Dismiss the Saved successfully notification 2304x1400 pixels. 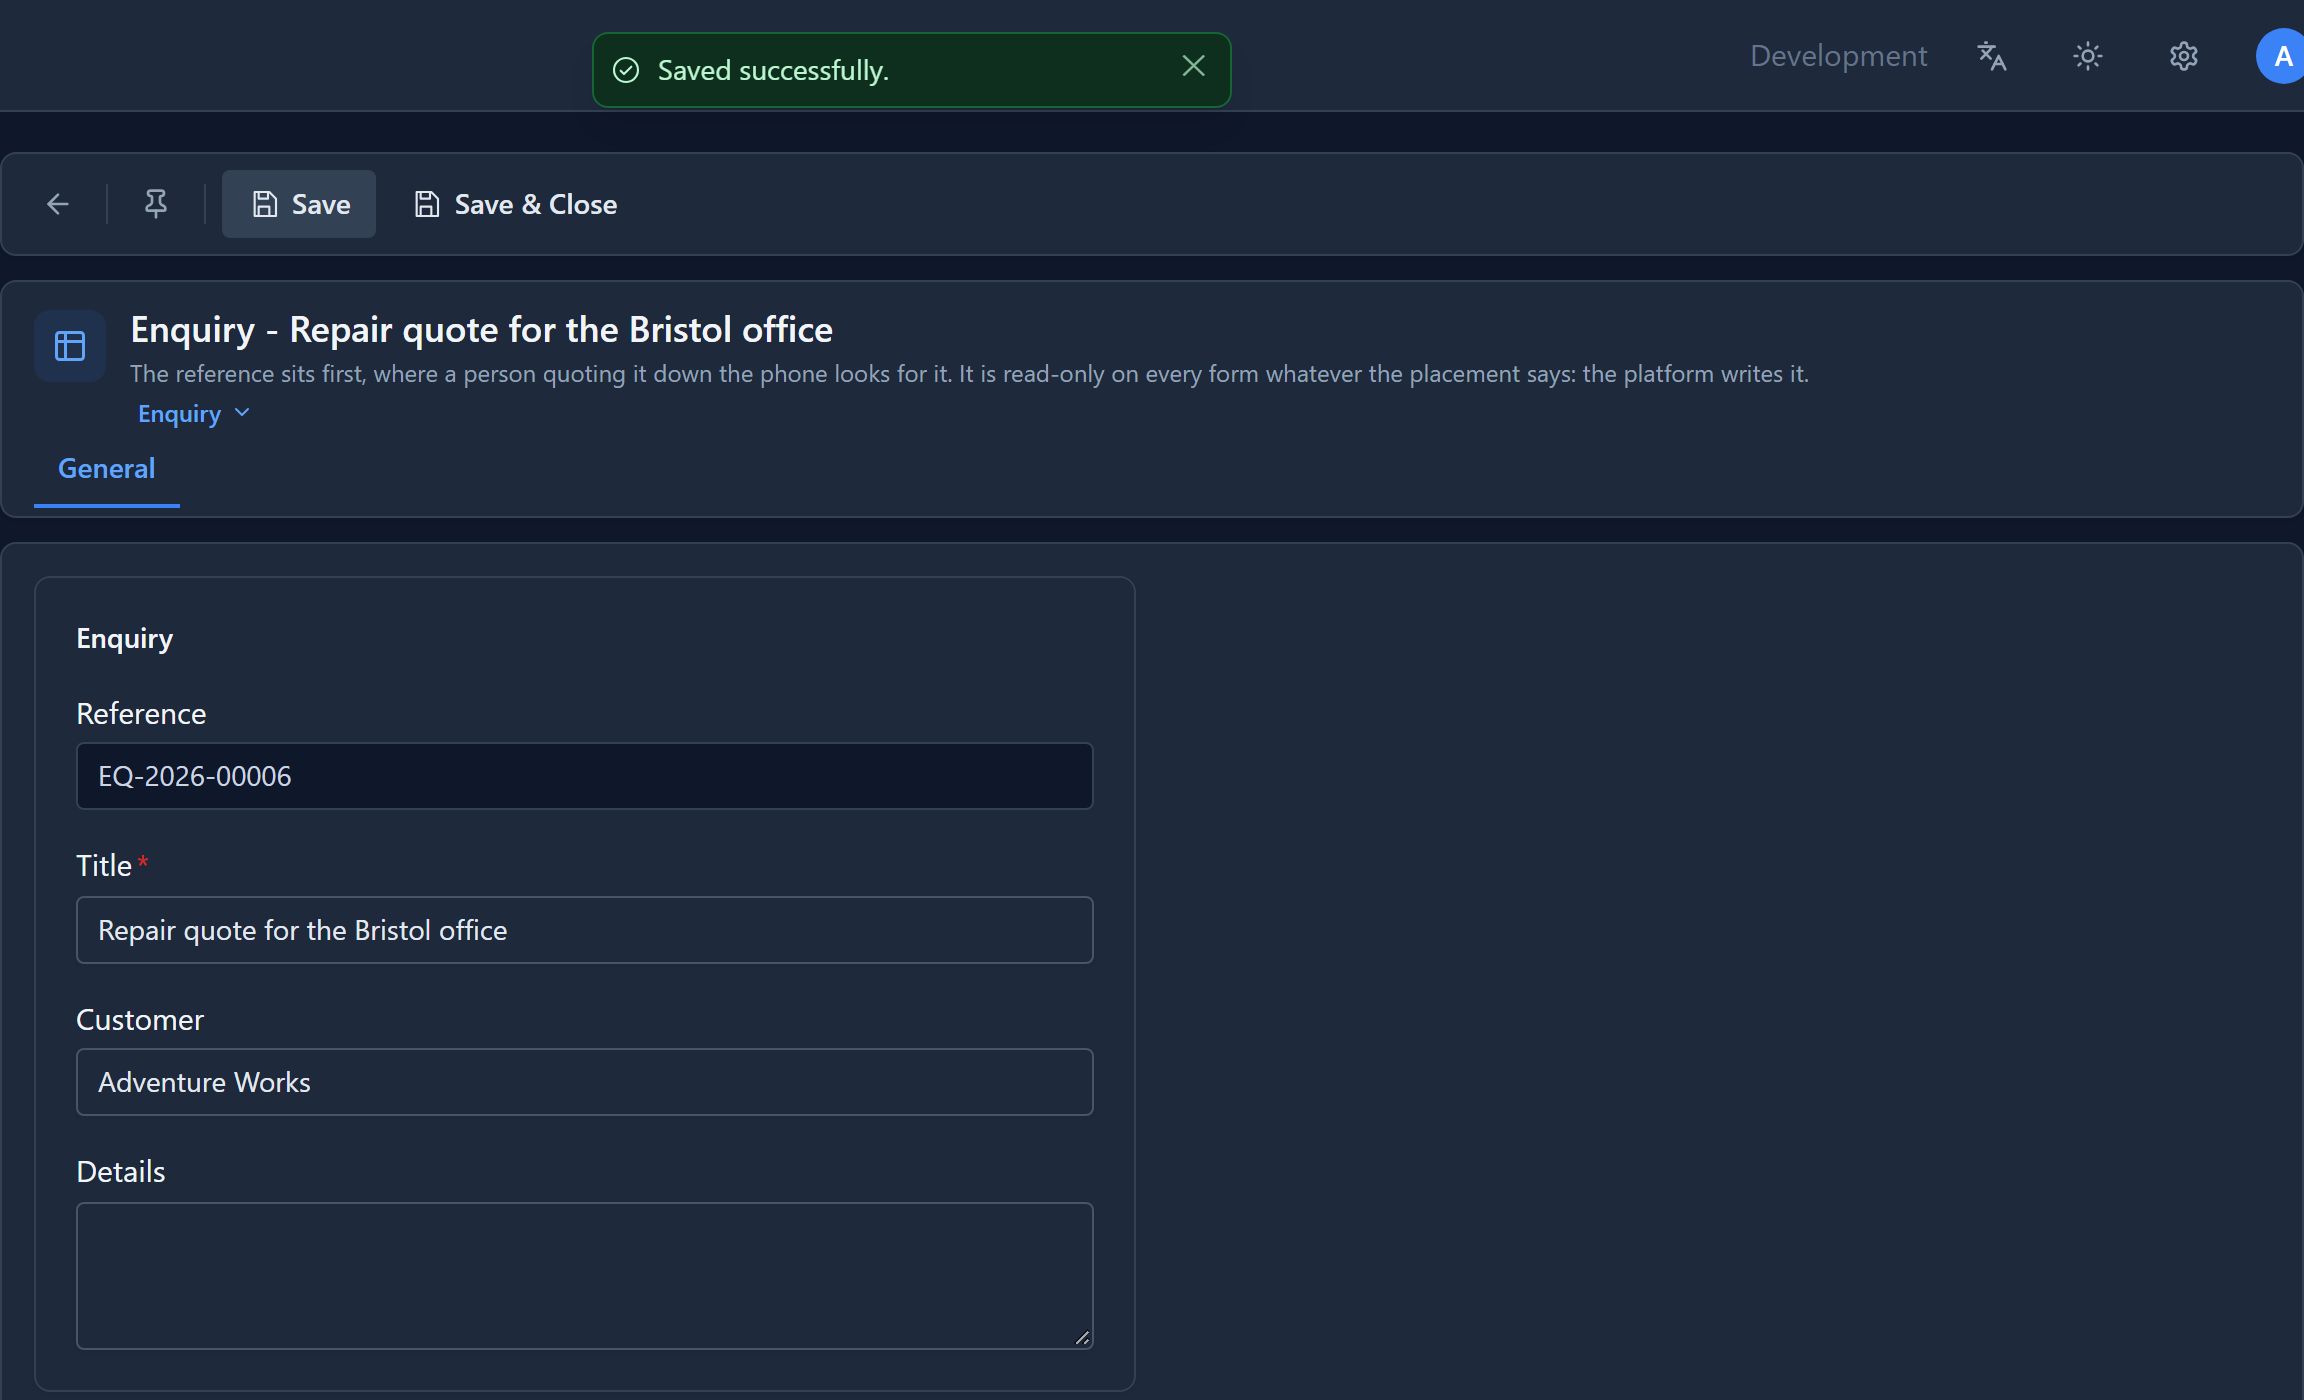(x=1193, y=66)
